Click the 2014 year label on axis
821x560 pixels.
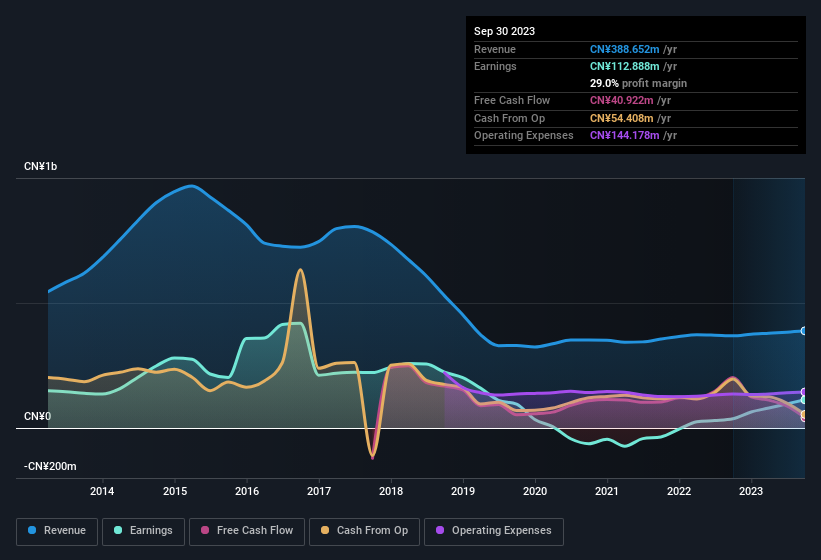click(x=102, y=491)
